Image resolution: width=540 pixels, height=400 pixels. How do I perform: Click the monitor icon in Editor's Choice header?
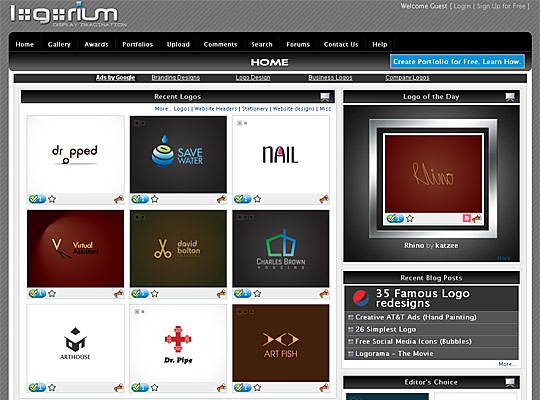pos(510,382)
